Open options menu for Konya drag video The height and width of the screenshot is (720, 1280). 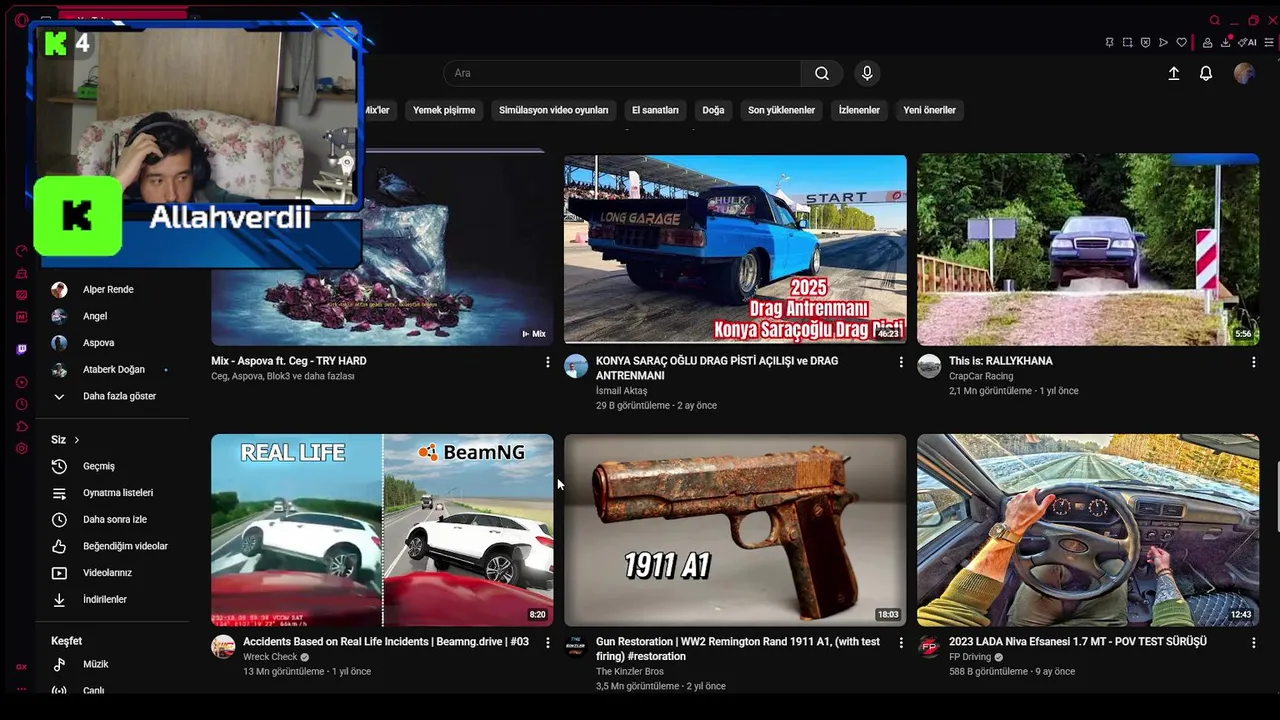tap(900, 362)
